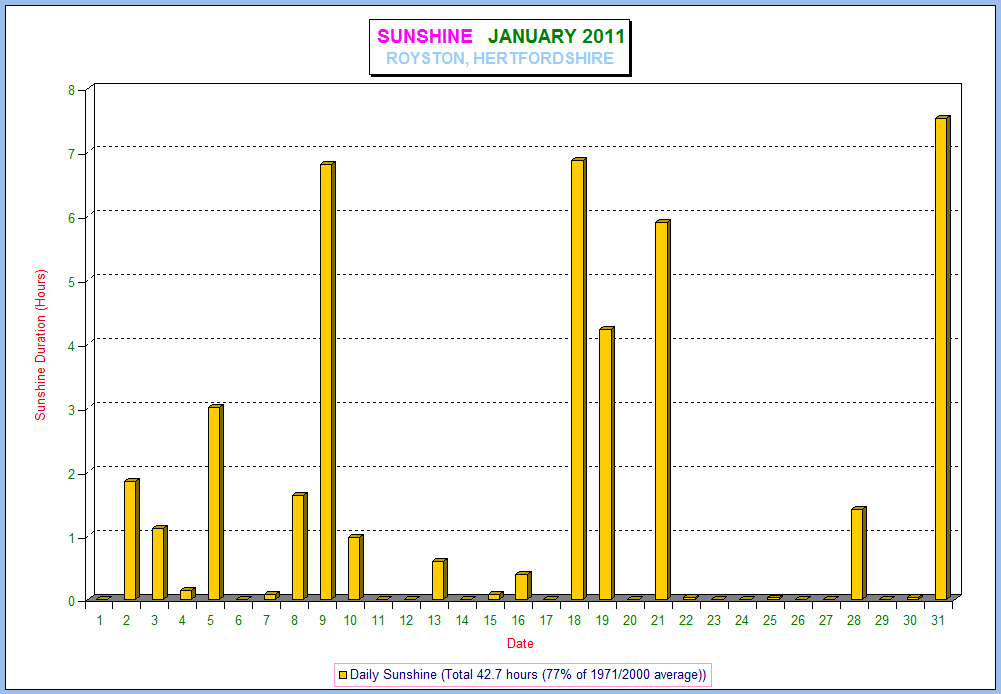
Task: Click the y-axis value 7
Action: 72,154
